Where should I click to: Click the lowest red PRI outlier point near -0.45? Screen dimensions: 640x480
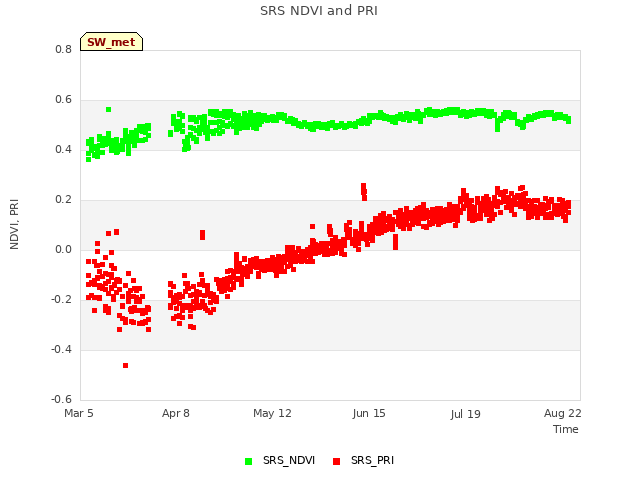(125, 365)
